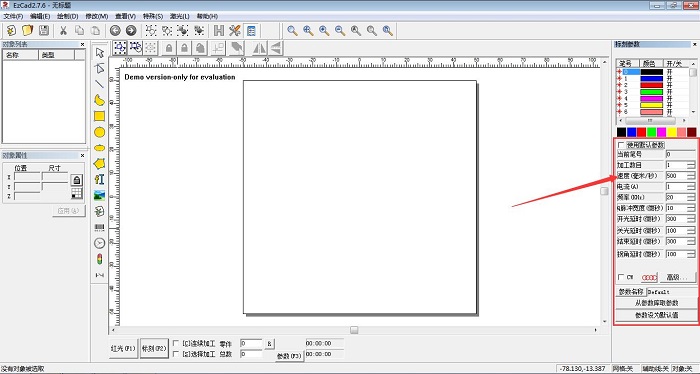Viewport: 700px width, 374px height.
Task: Enable the 使用默认参数 checkbox
Action: (621, 145)
